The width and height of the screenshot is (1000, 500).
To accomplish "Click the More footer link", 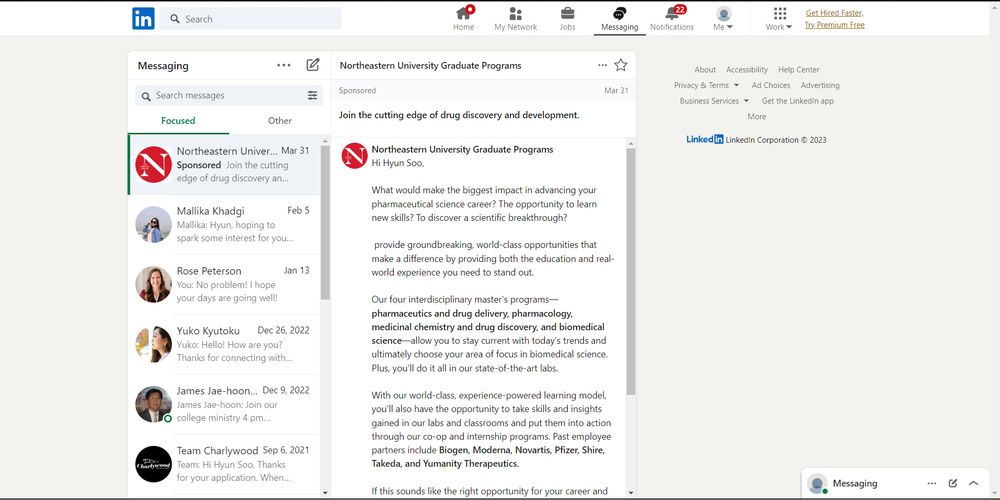I will click(x=757, y=117).
